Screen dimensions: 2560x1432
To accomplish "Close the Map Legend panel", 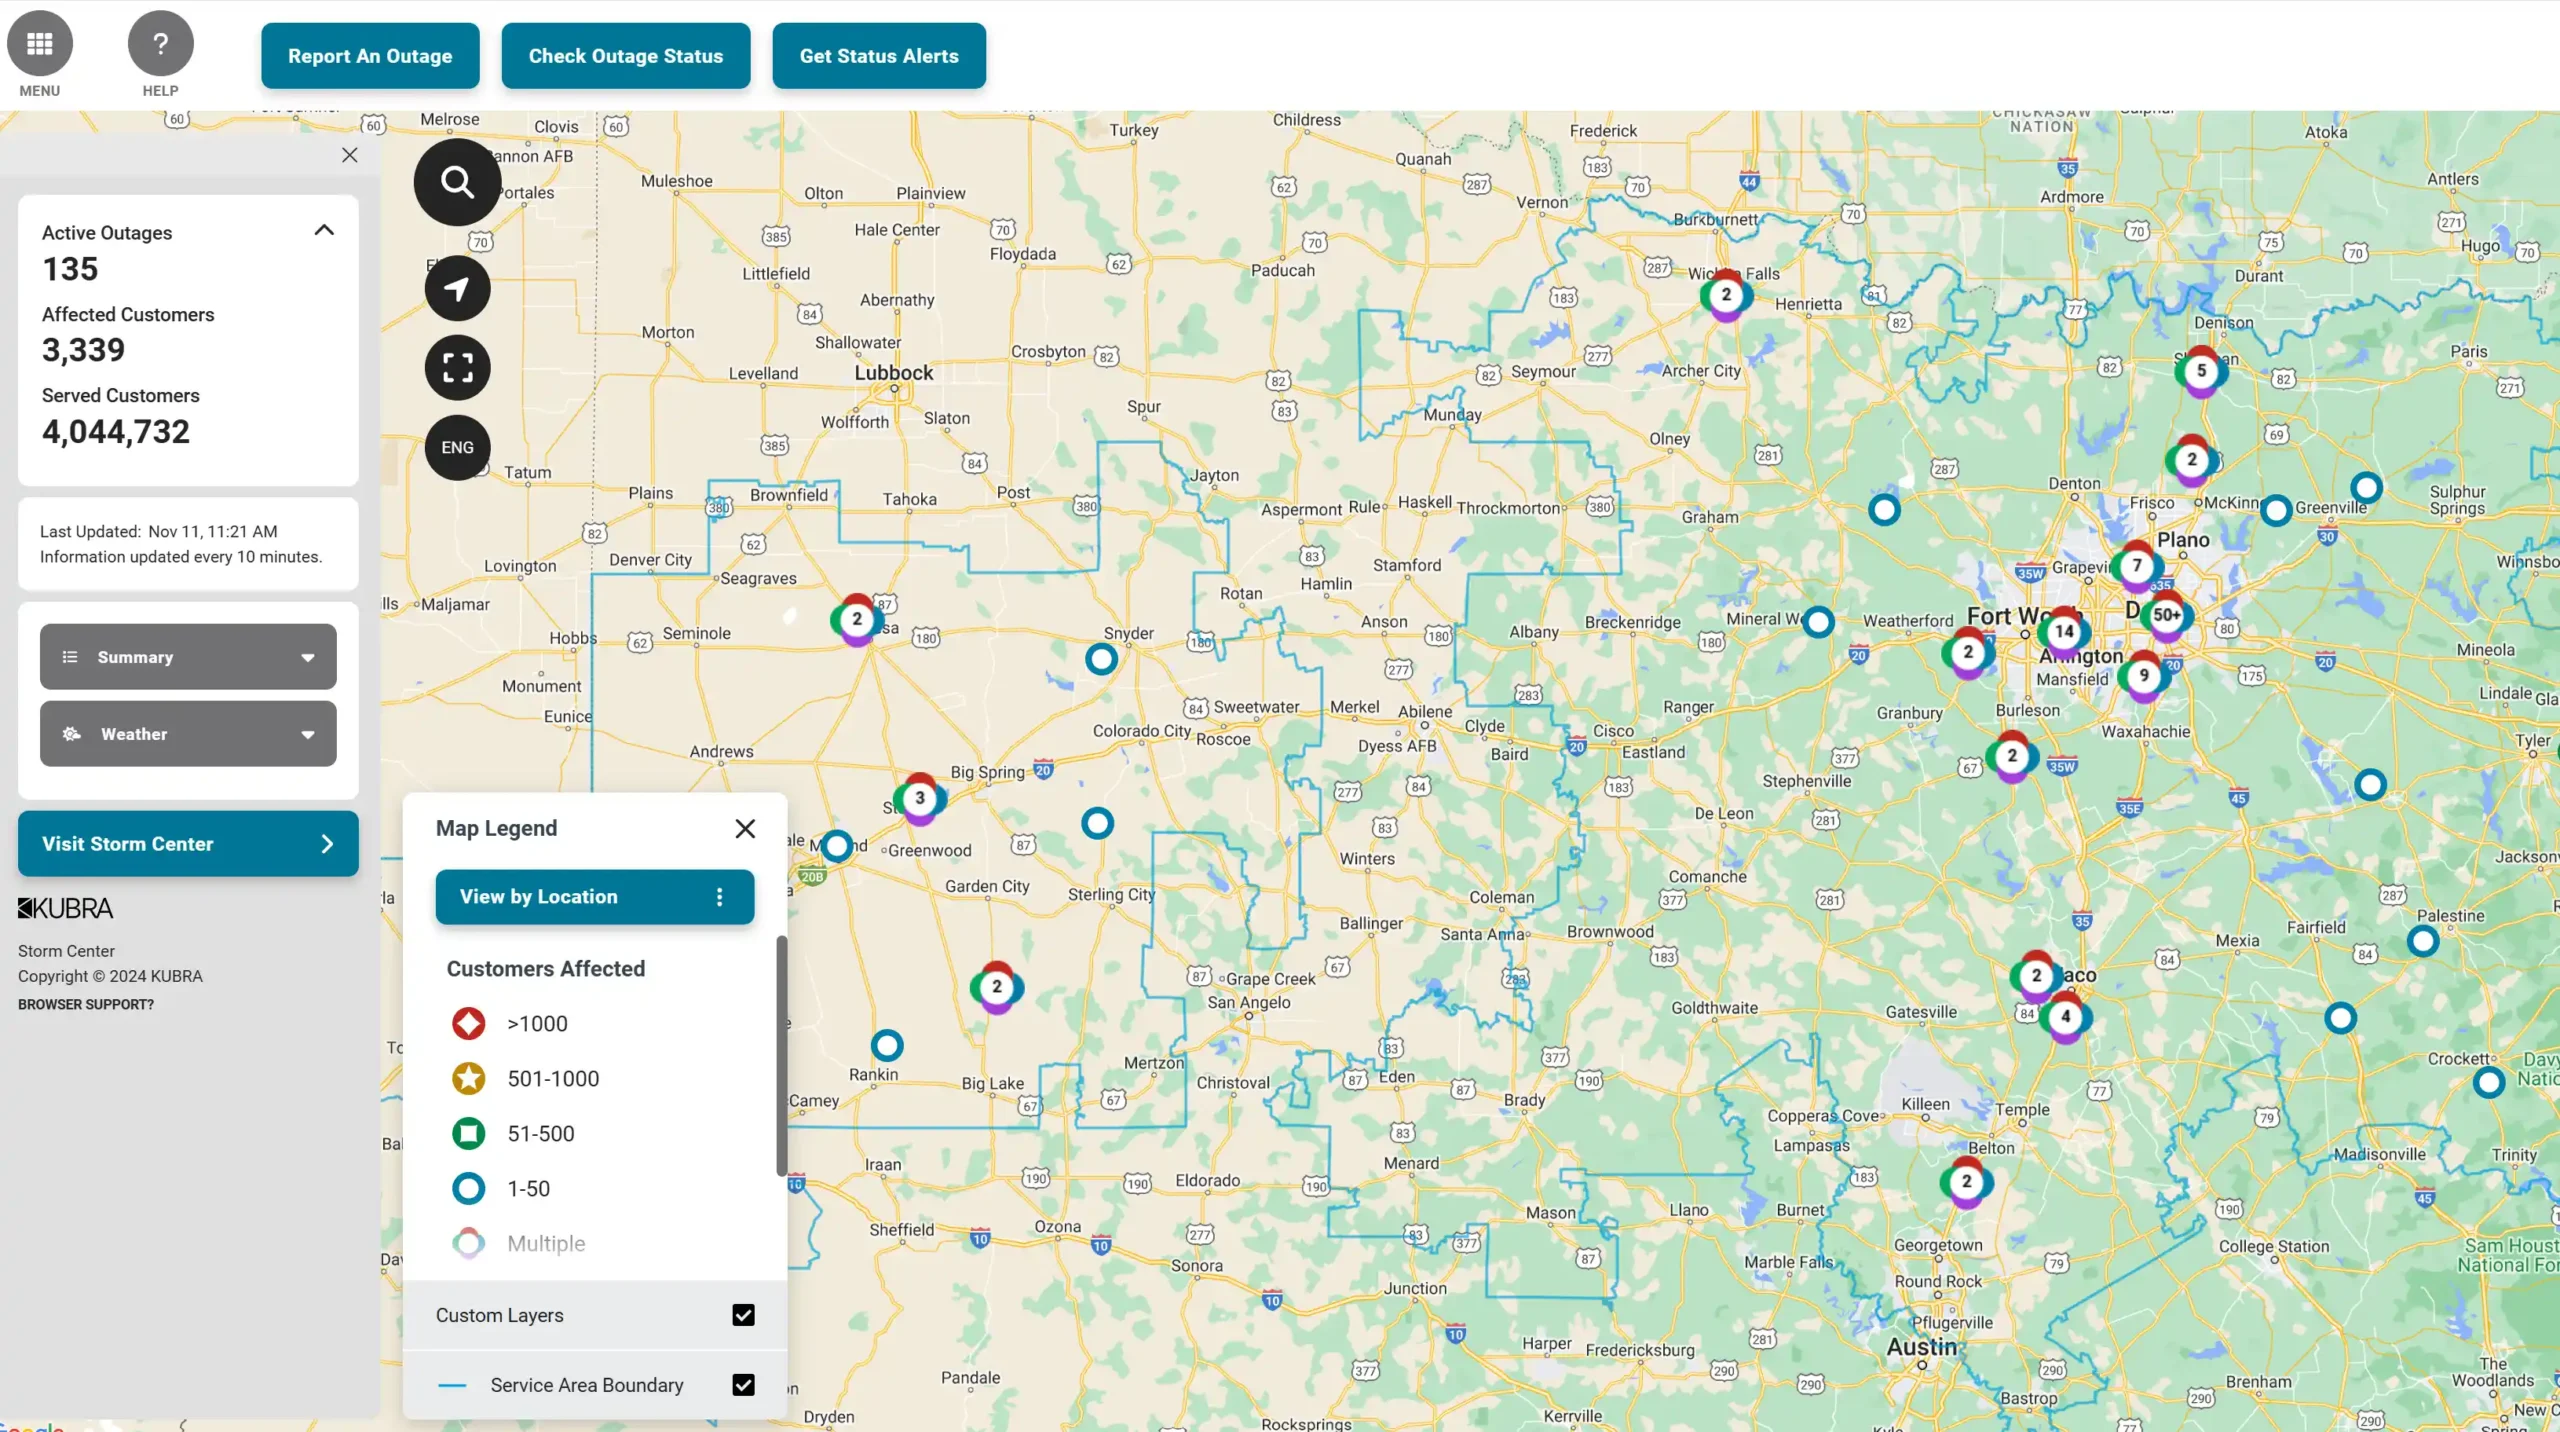I will (744, 827).
